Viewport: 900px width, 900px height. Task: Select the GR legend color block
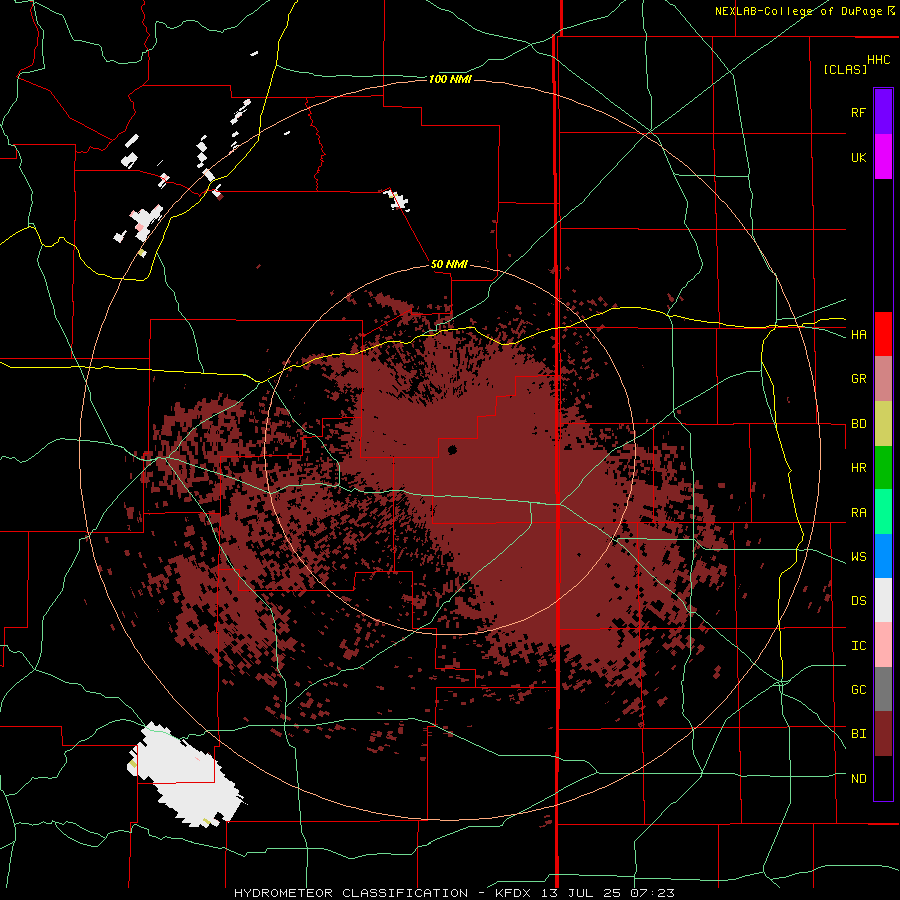(883, 379)
